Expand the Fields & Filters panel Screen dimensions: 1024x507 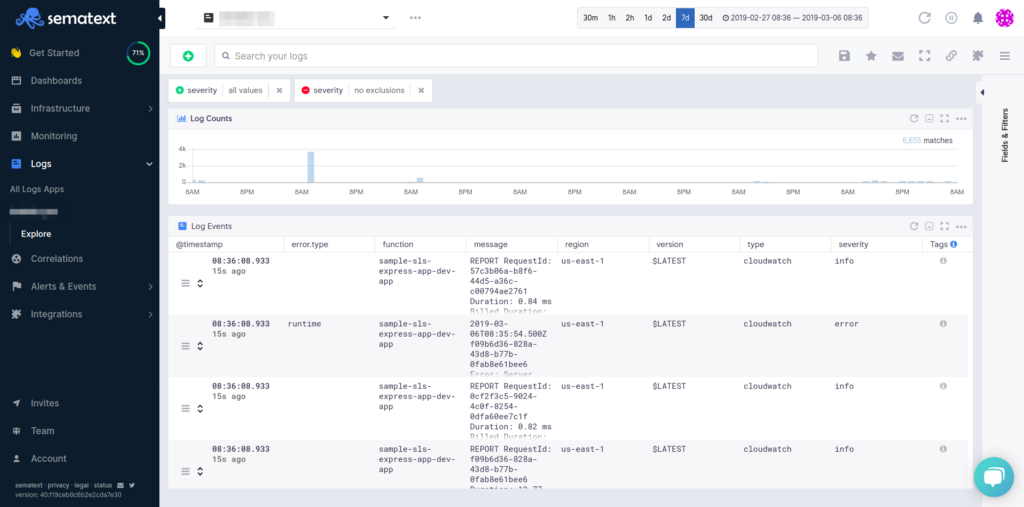tap(982, 93)
